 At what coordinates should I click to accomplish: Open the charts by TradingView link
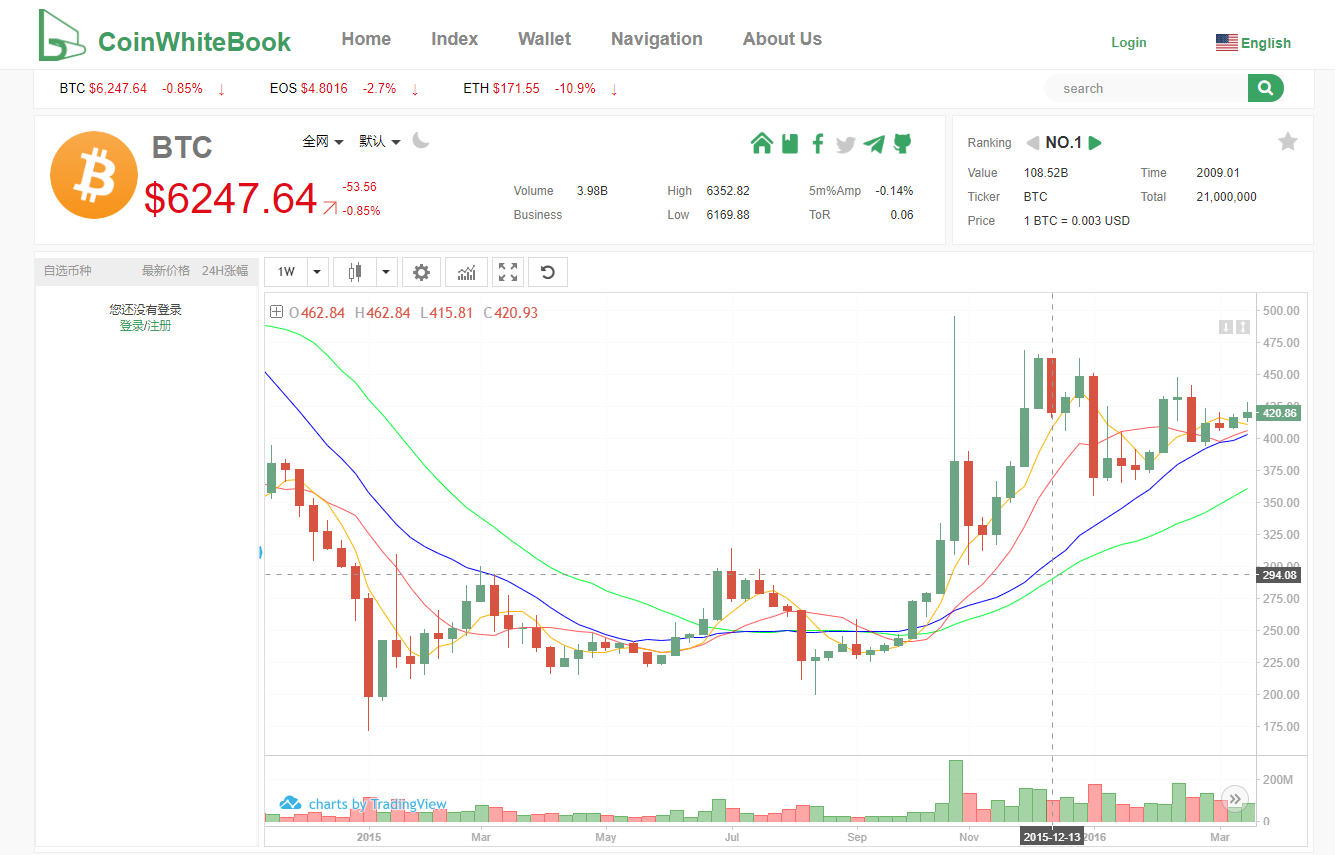pyautogui.click(x=378, y=804)
